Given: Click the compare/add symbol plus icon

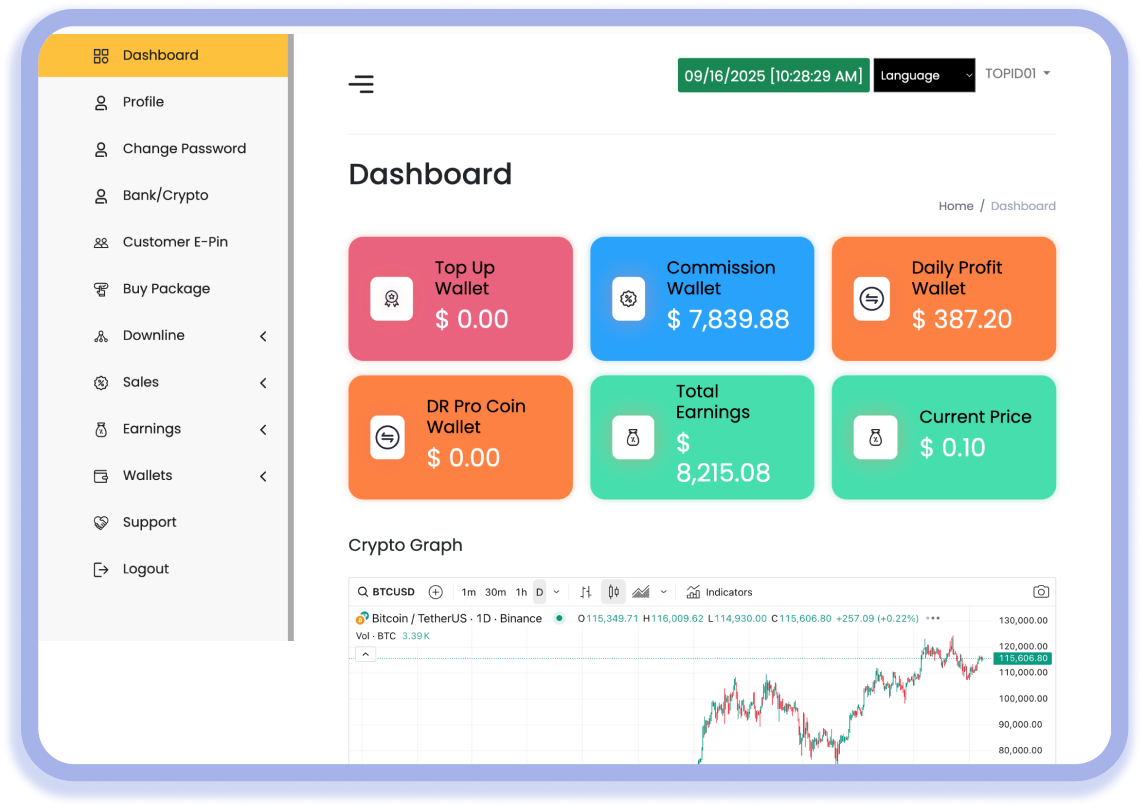Looking at the screenshot, I should (x=435, y=592).
